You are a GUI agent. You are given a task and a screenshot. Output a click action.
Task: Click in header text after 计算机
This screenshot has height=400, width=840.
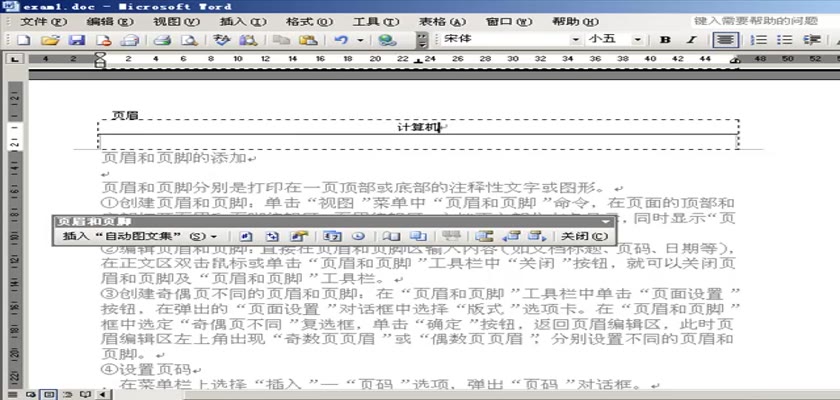point(440,127)
